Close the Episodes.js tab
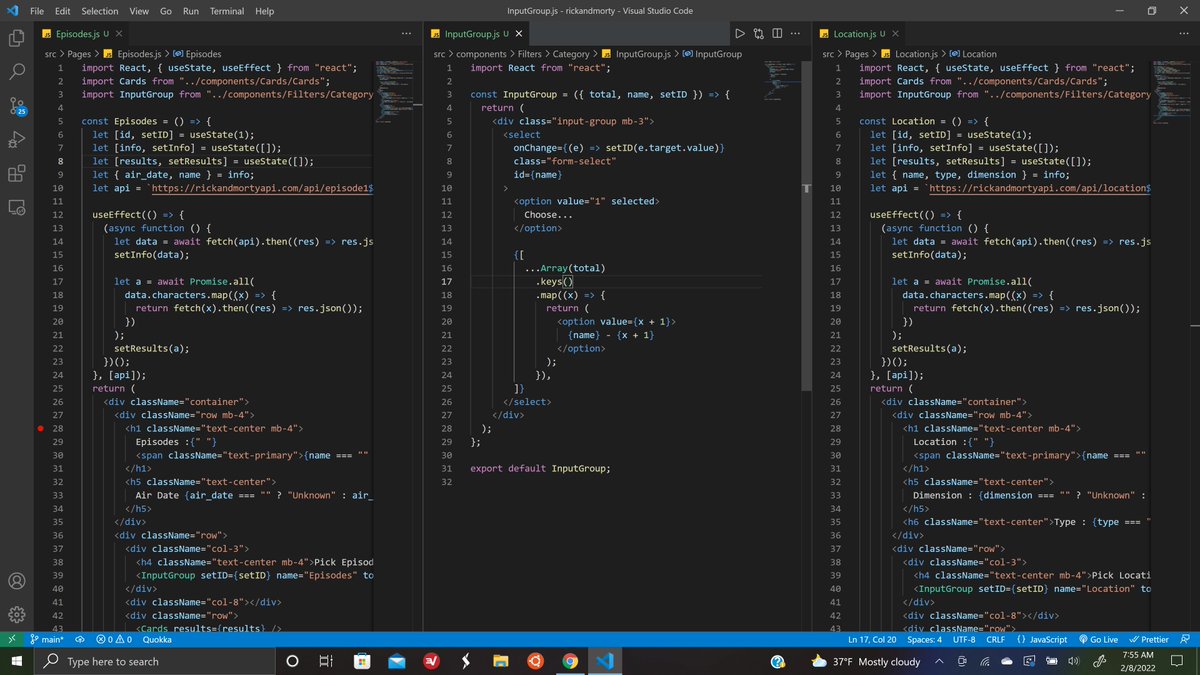This screenshot has width=1200, height=675. 118,34
